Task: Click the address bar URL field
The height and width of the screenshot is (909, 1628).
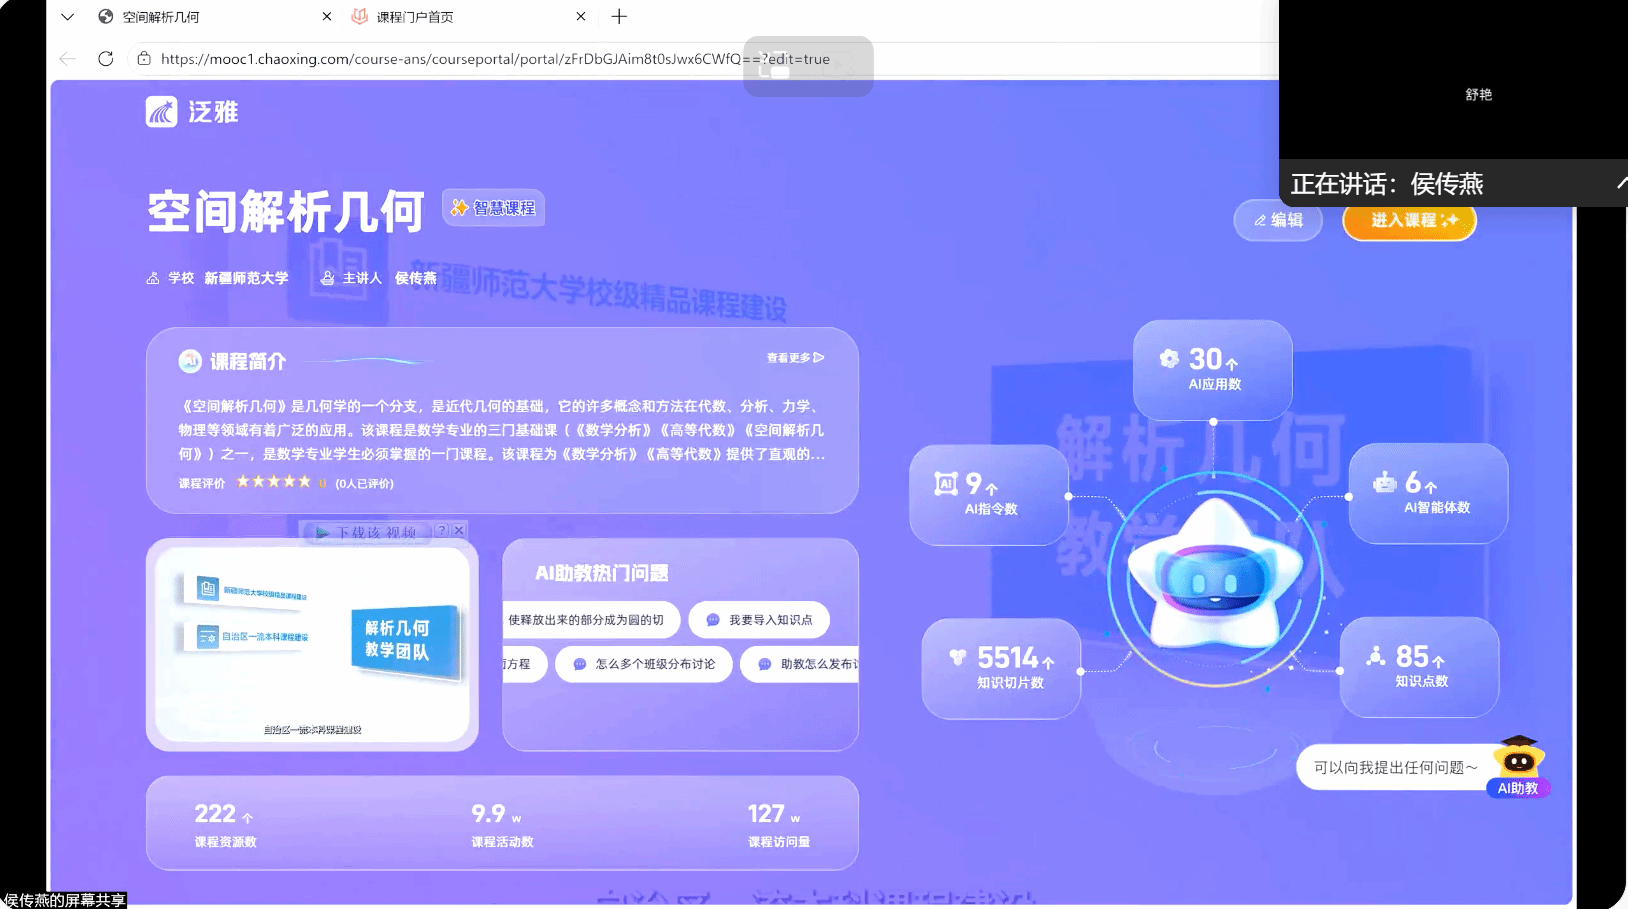Action: (450, 59)
